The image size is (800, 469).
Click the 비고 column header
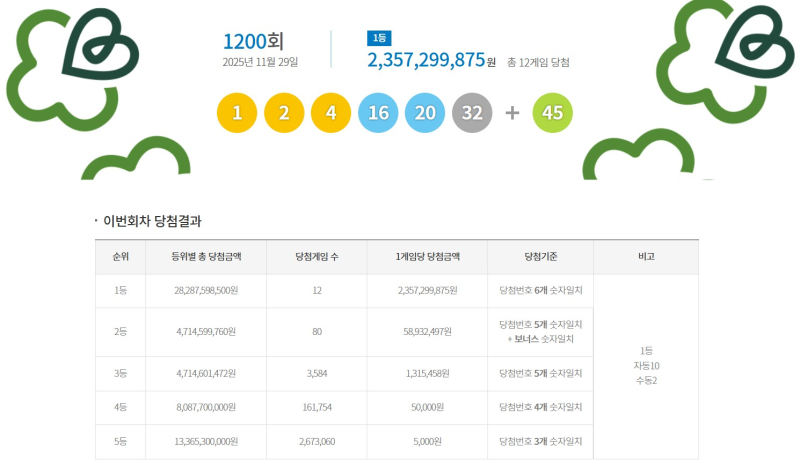coord(645,257)
